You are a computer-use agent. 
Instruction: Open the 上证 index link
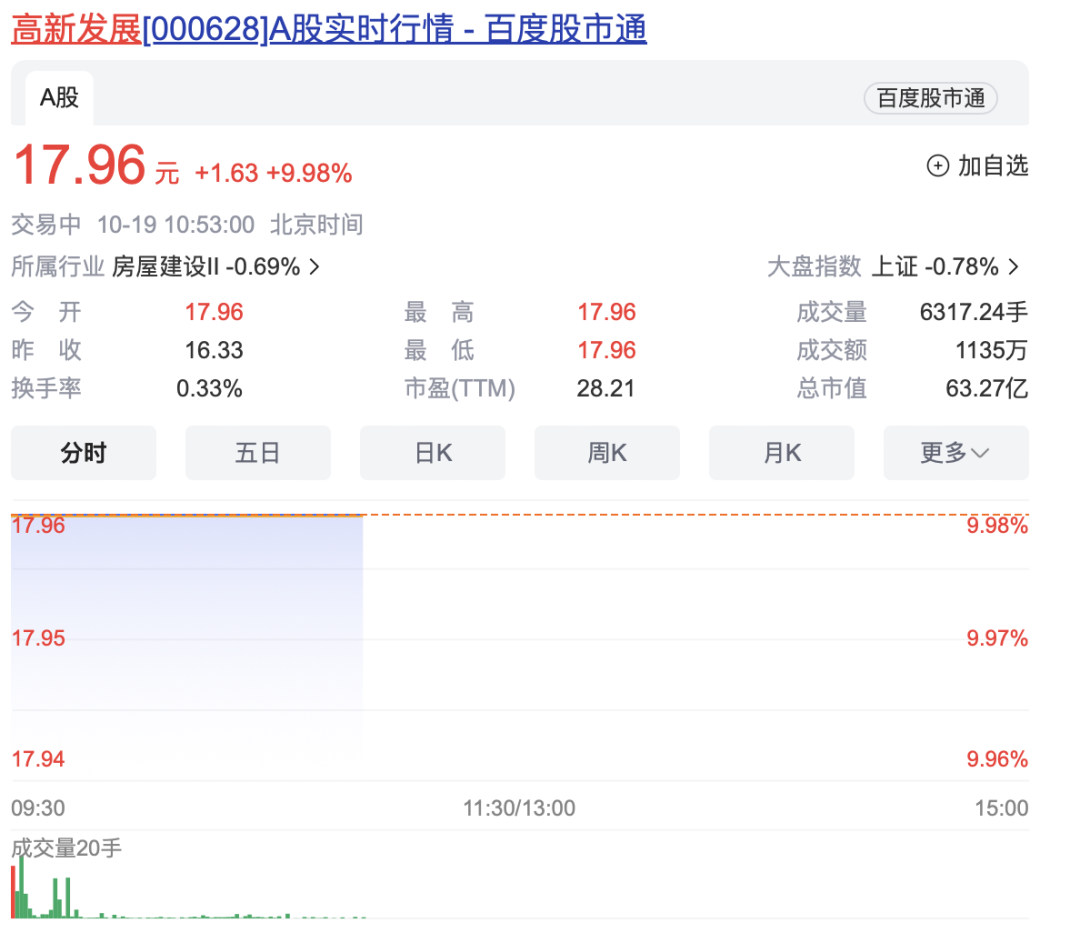point(894,266)
